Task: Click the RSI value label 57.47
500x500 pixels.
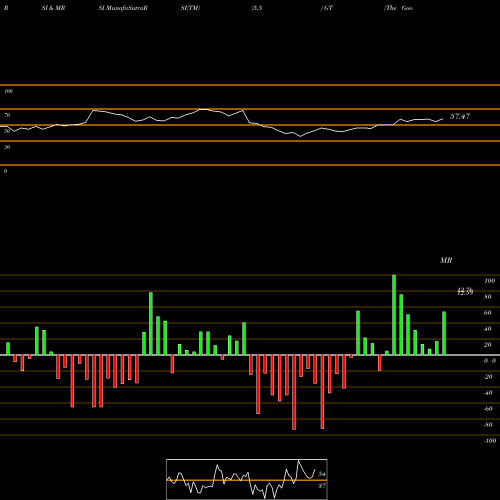Action: pyautogui.click(x=460, y=116)
